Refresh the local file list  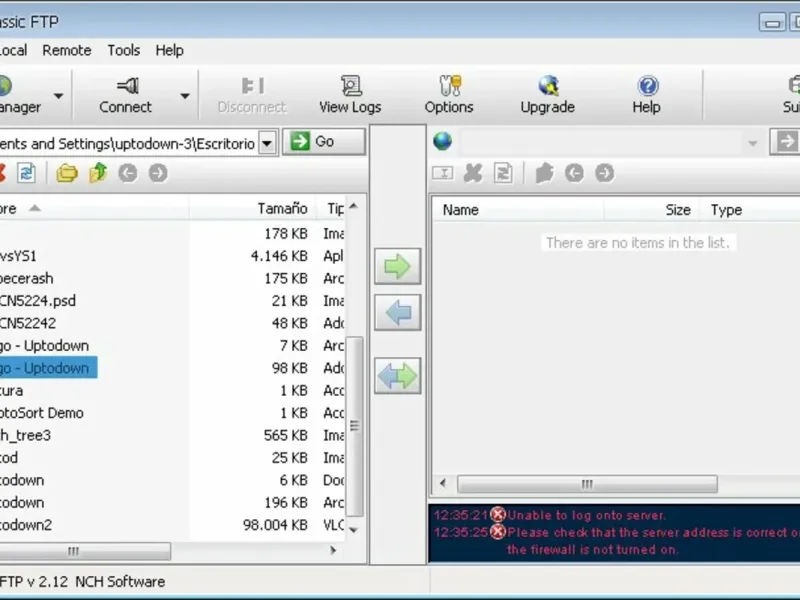click(26, 173)
